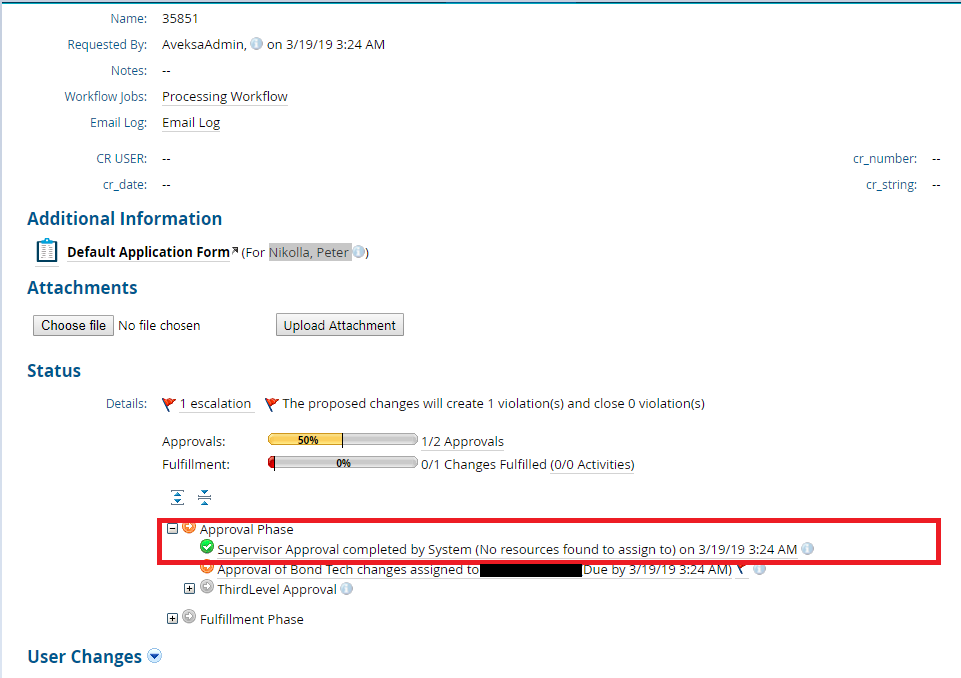The image size is (961, 678).
Task: Click the green checkmark on Supervisor Approval row
Action: tap(206, 547)
